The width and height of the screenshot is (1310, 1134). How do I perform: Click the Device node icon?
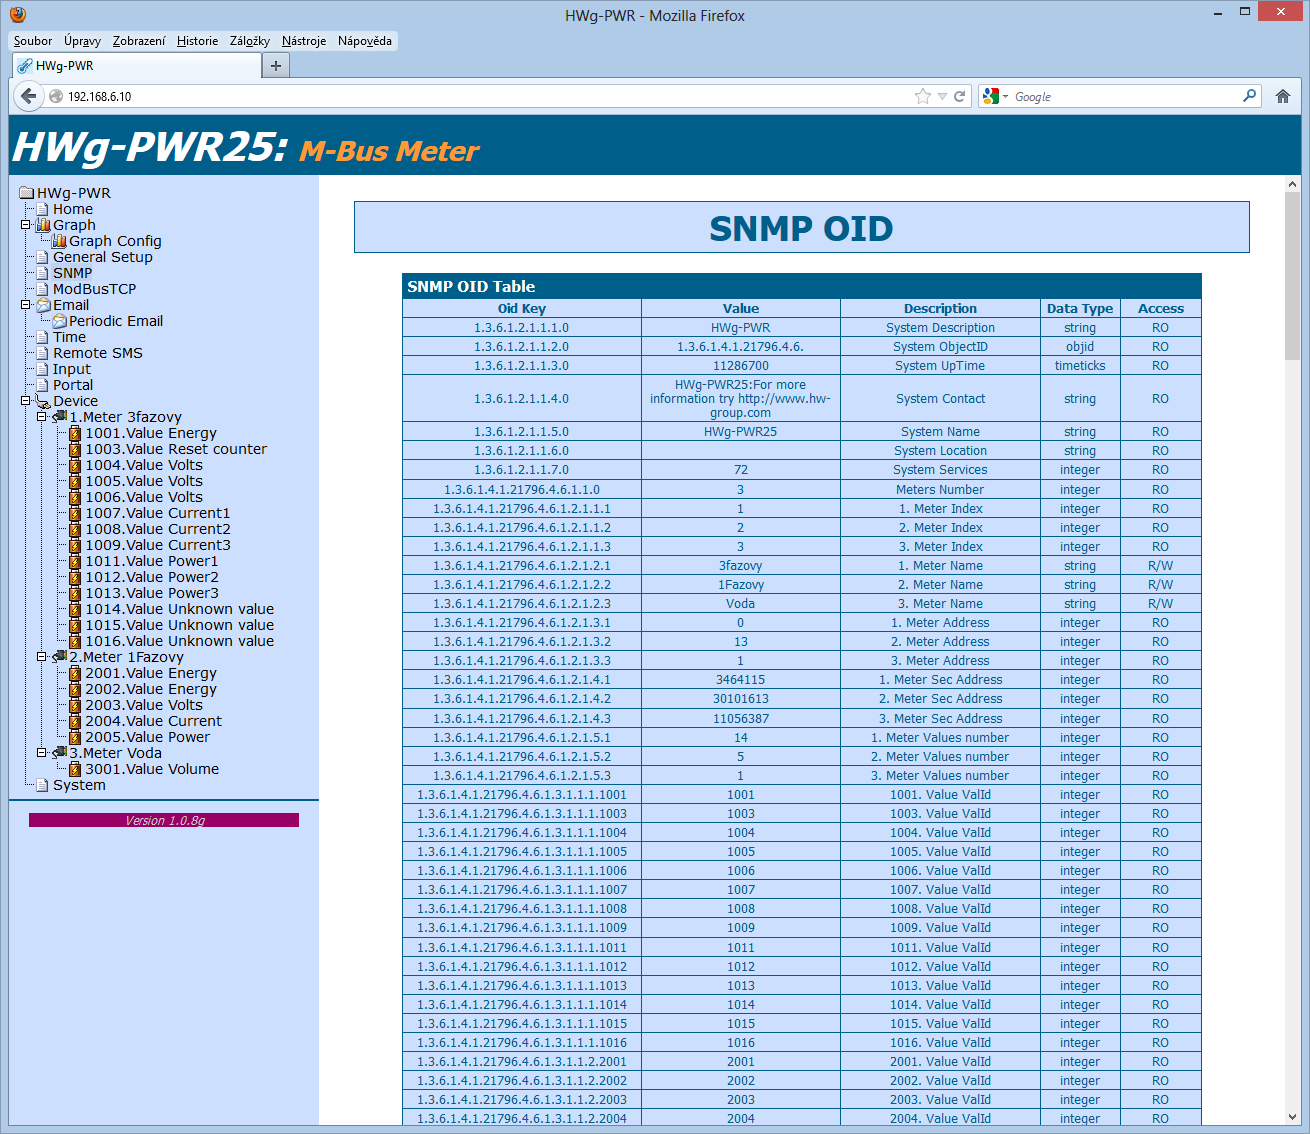click(43, 401)
